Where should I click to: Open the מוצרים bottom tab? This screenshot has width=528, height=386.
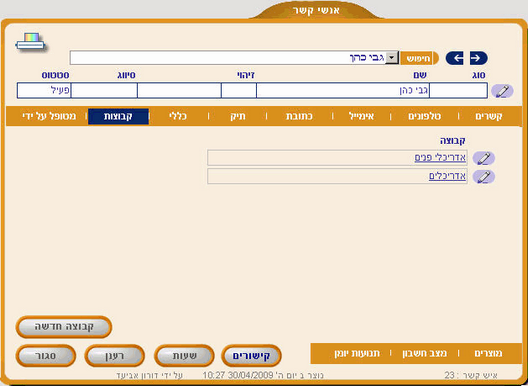(x=488, y=353)
